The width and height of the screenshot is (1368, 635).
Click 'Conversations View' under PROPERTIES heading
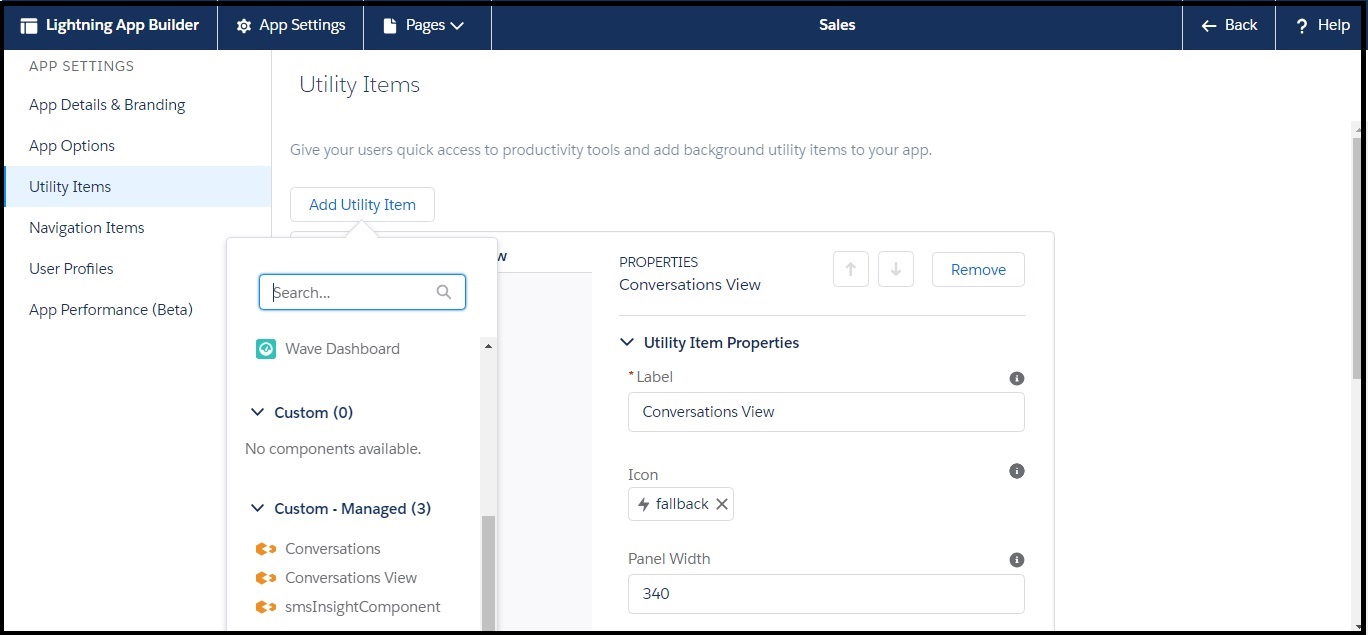(690, 285)
